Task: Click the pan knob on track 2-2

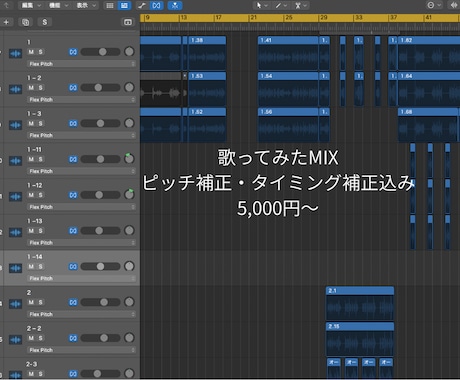Action: tap(129, 338)
